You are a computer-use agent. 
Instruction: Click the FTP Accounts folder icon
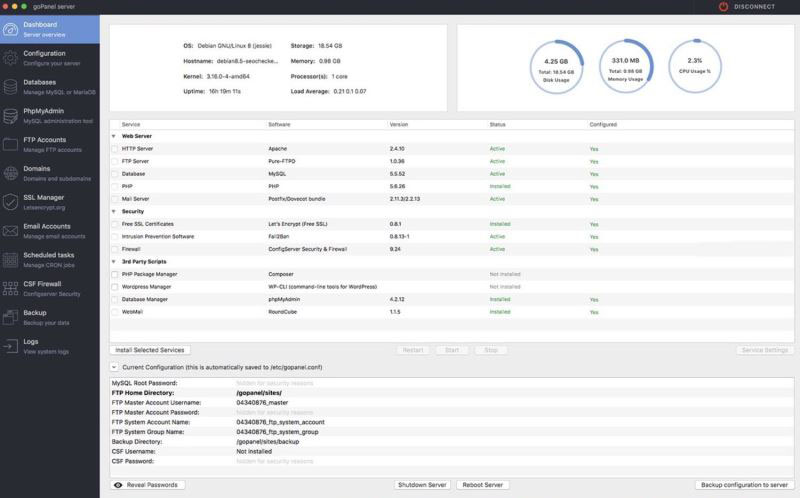coord(10,145)
